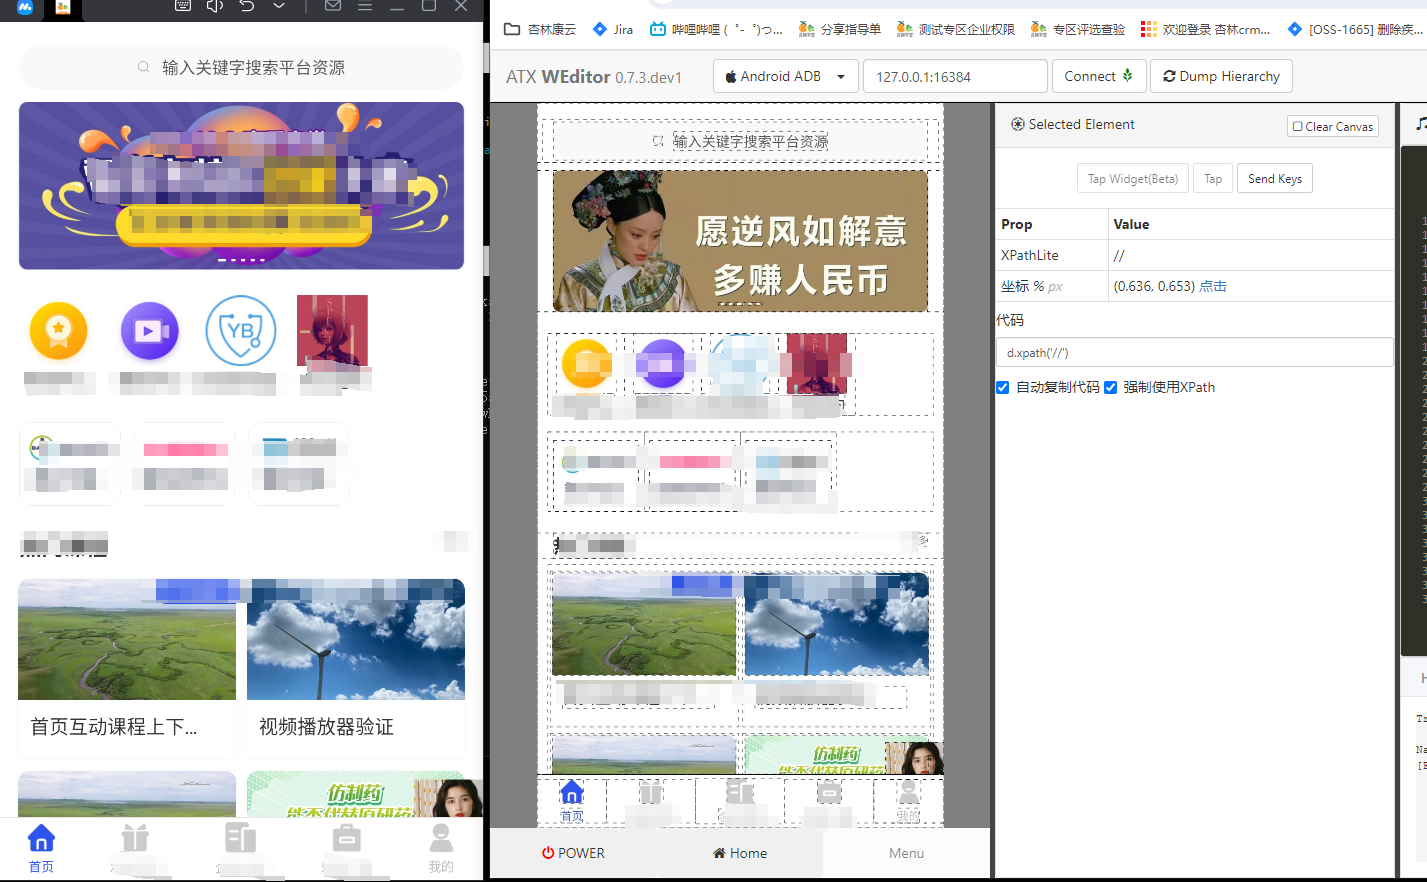Image resolution: width=1427 pixels, height=882 pixels.
Task: Disable the 强制使用XPath checkbox
Action: coord(1109,387)
